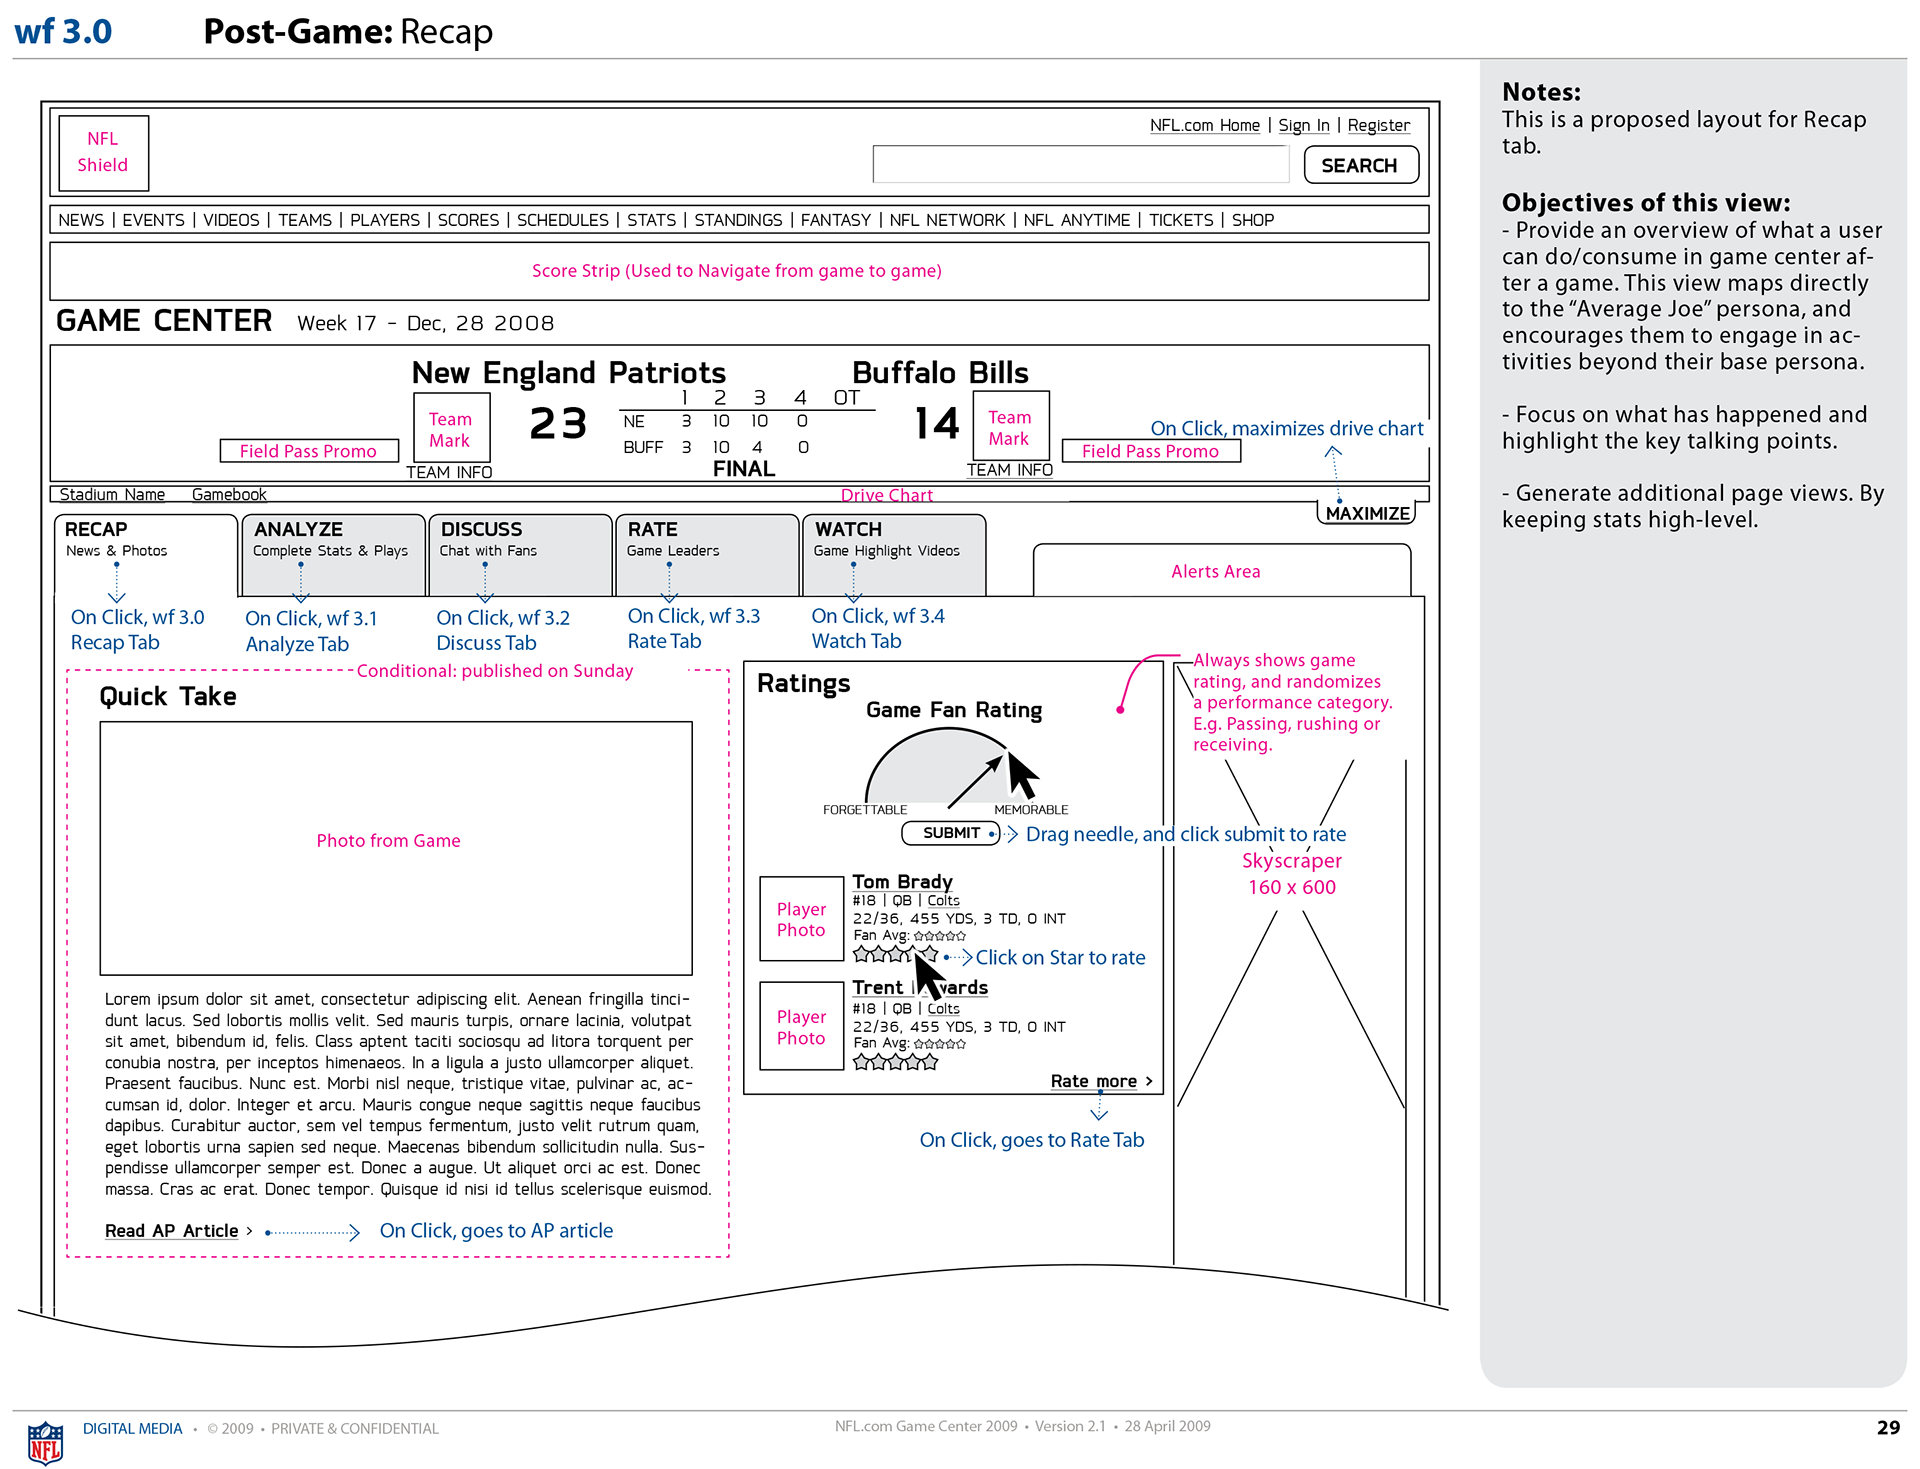Click the Register link
The width and height of the screenshot is (1920, 1469).
coord(1378,125)
